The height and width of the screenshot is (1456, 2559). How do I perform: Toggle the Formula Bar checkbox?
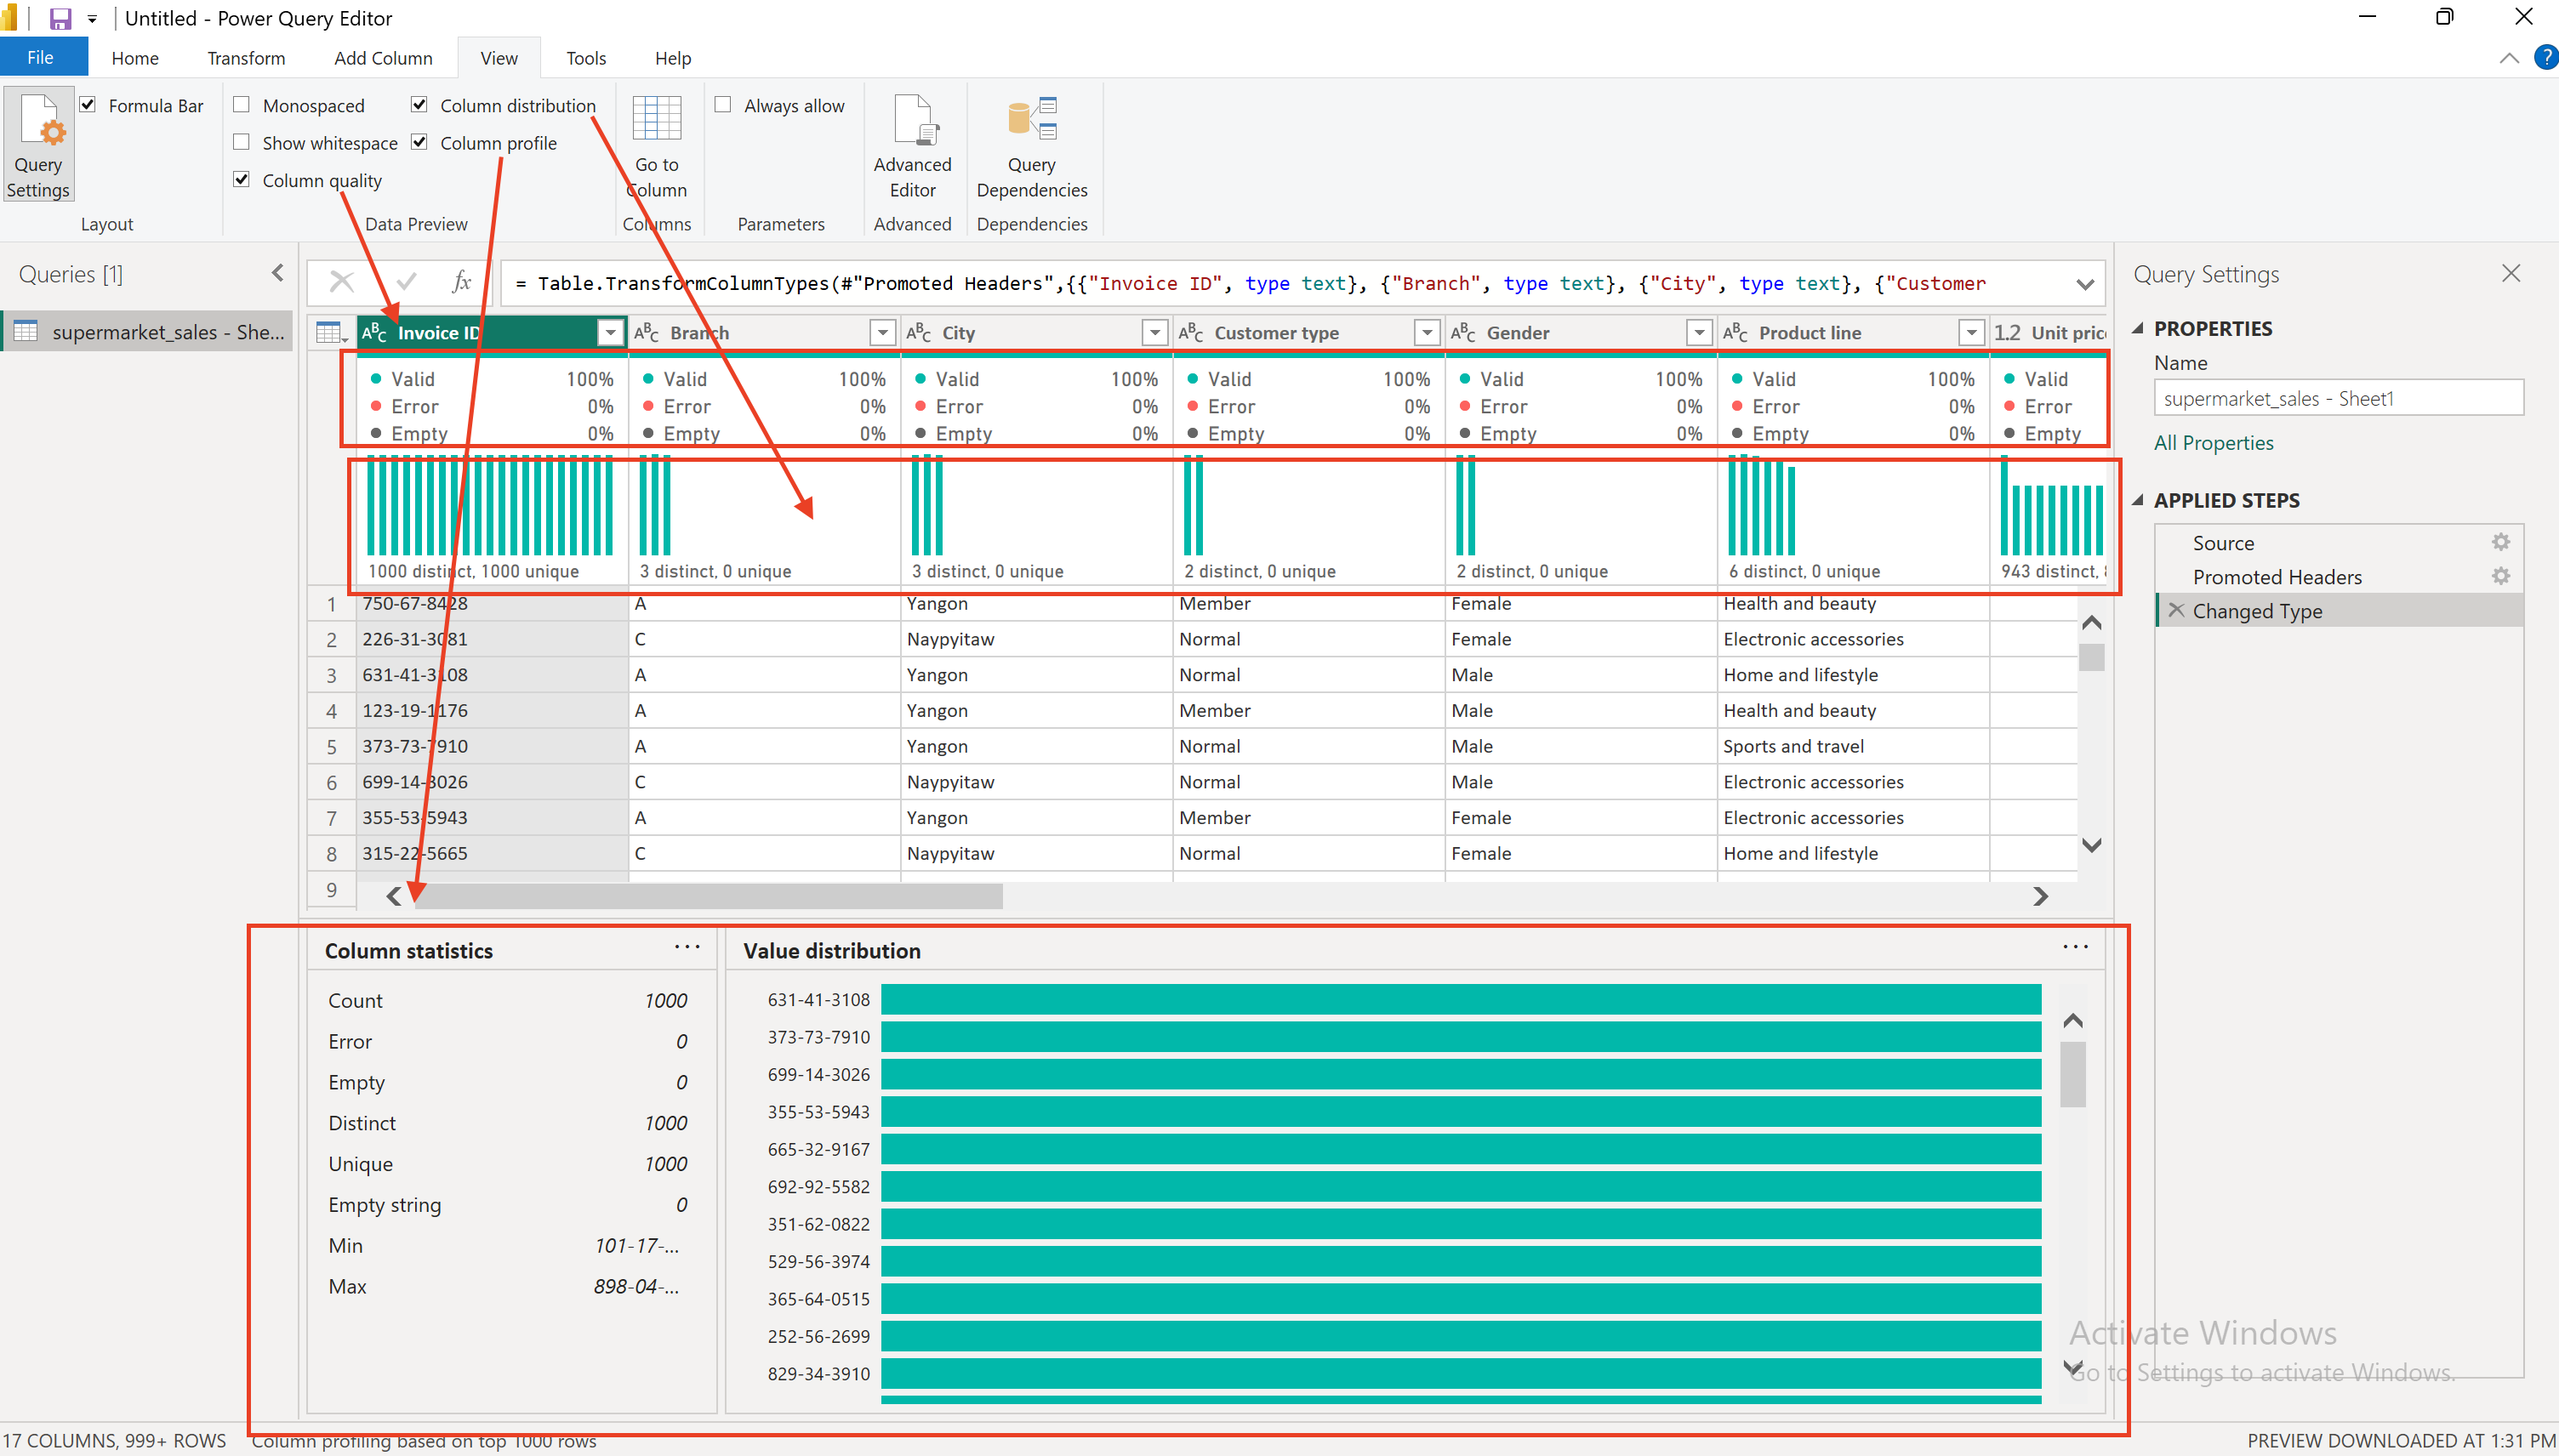pos(88,105)
